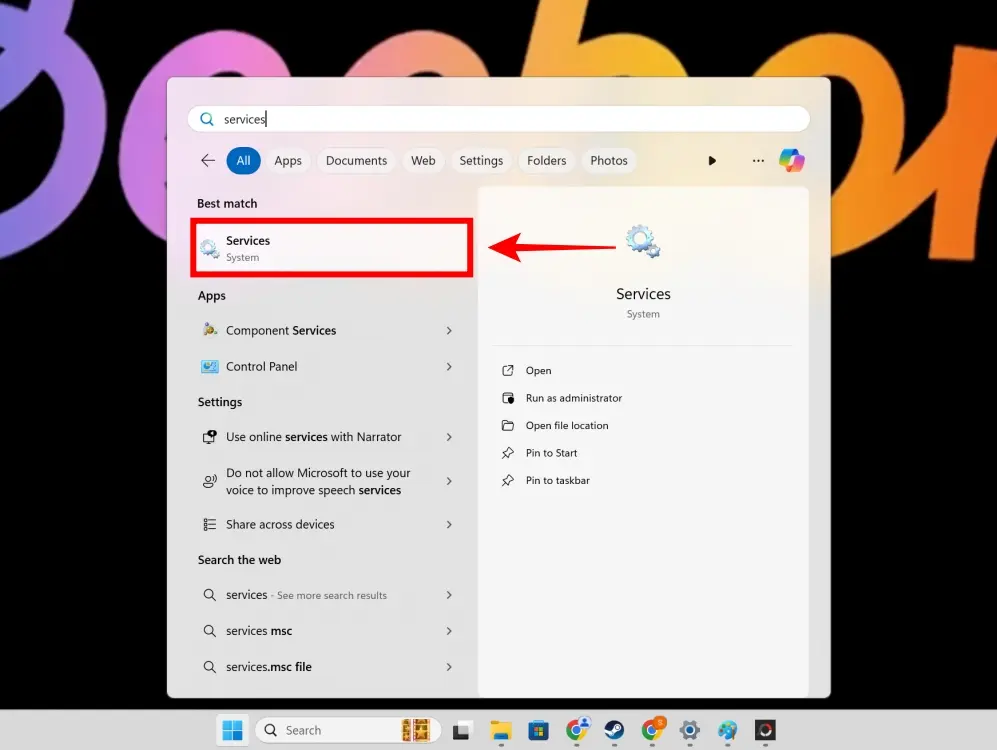Click the Component Services icon under Apps
The height and width of the screenshot is (750, 997).
click(x=210, y=330)
